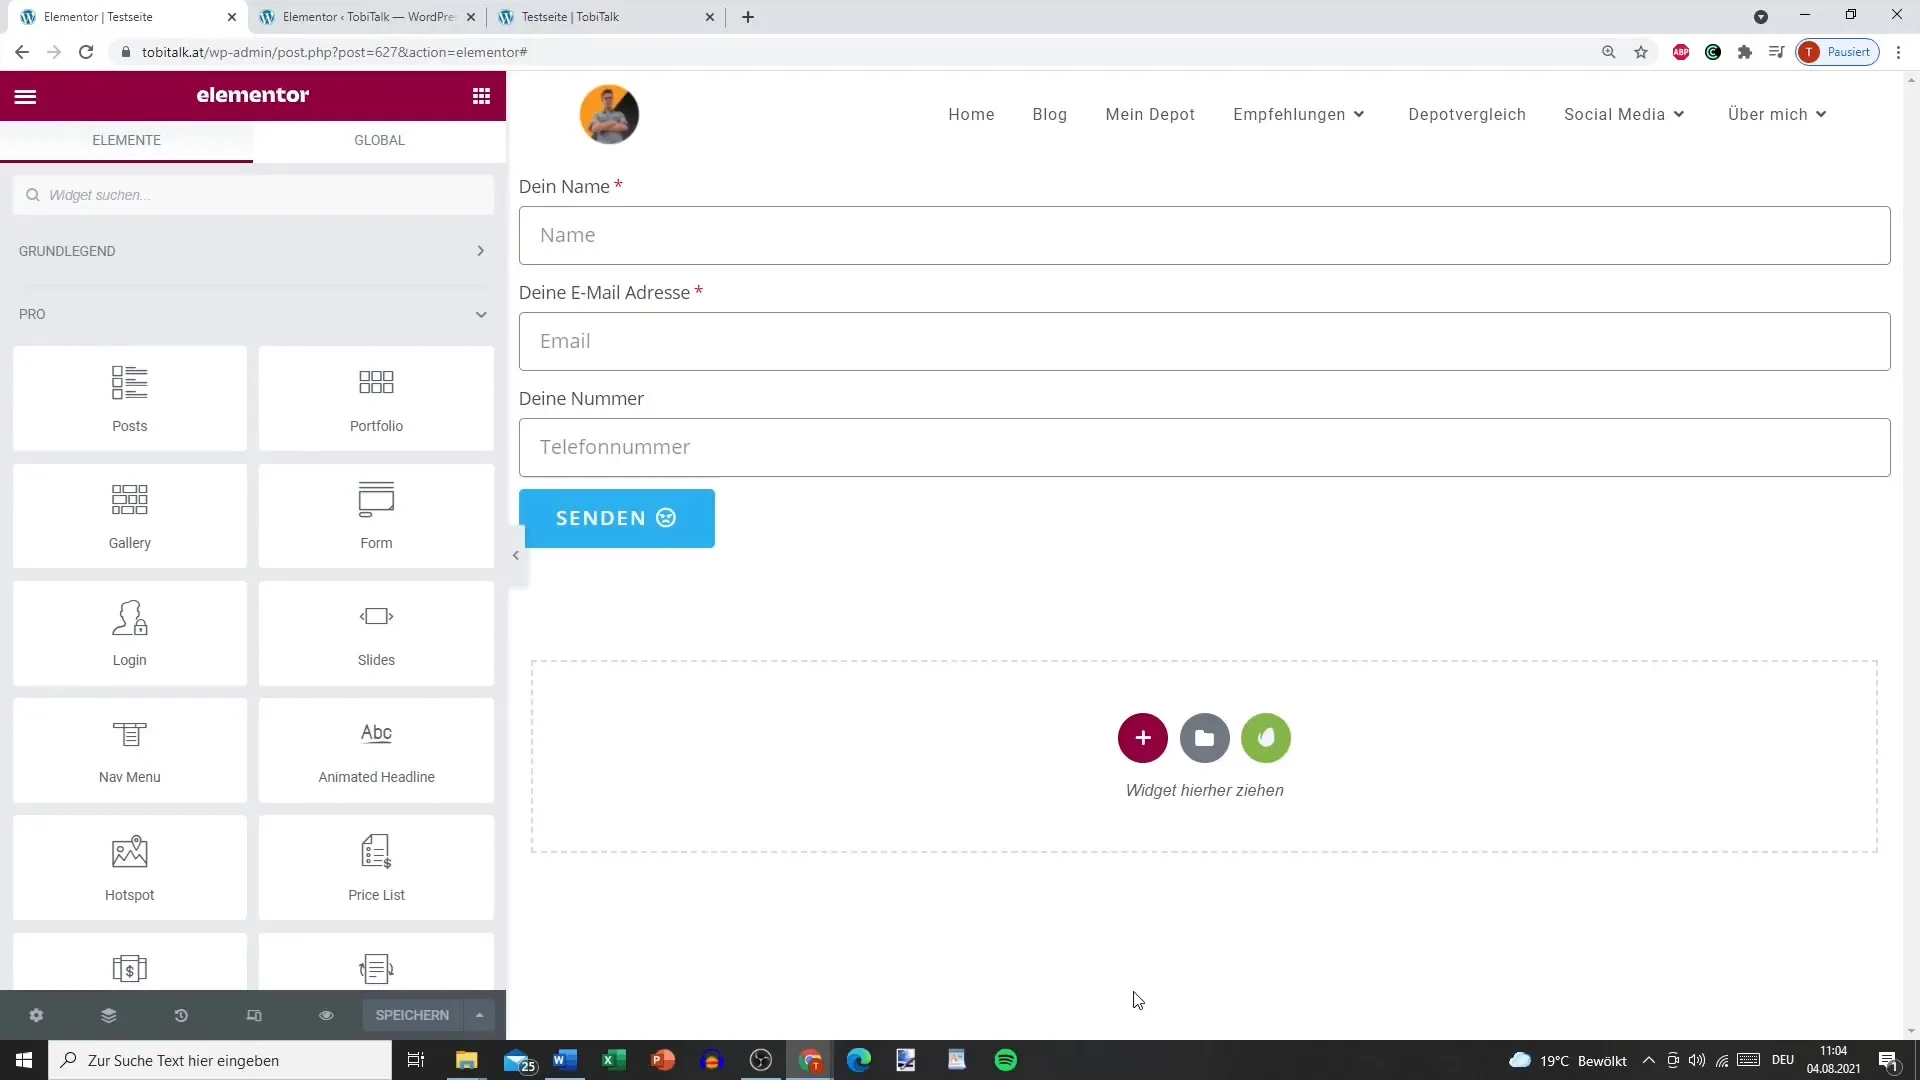Switch to the ELEMENTE tab
This screenshot has width=1920, height=1080.
[x=127, y=140]
